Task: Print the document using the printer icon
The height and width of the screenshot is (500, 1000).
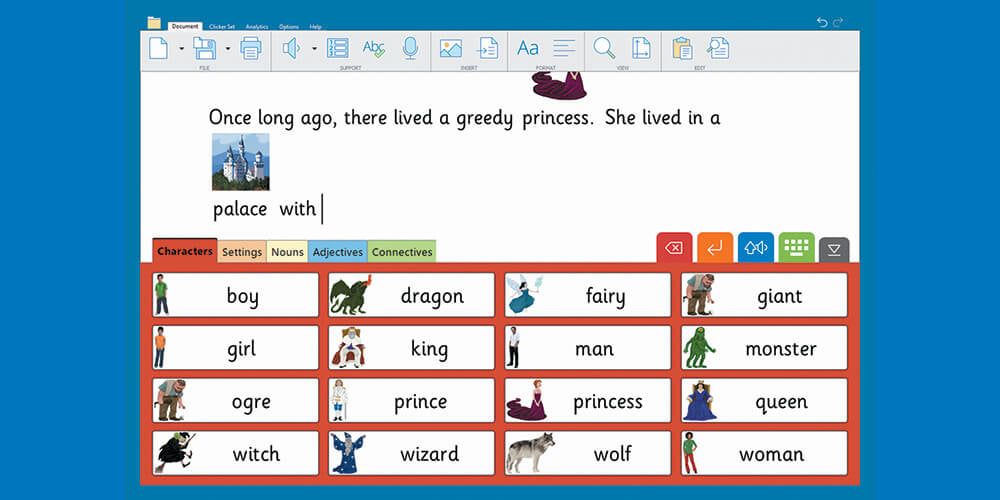Action: (250, 48)
